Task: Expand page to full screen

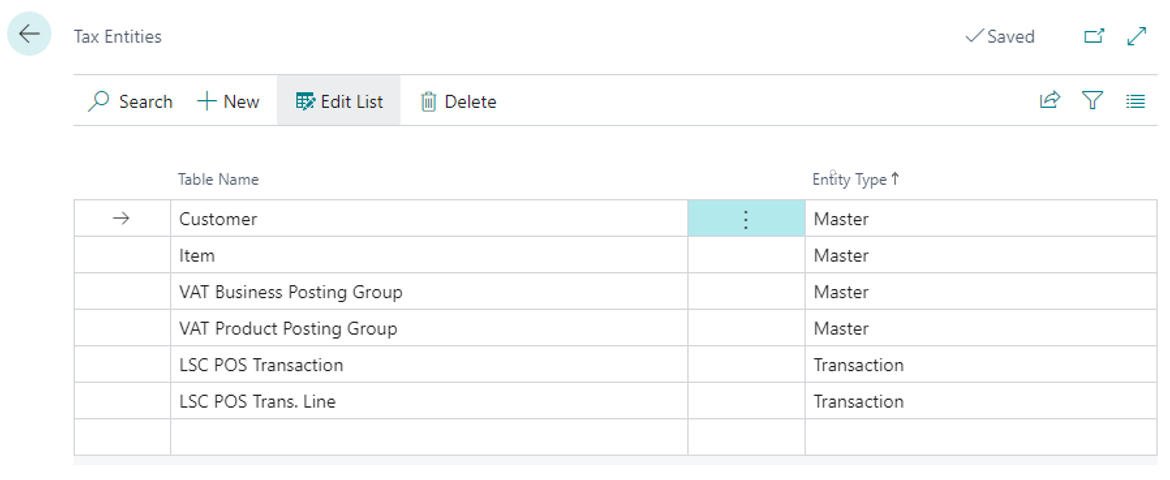Action: click(x=1136, y=36)
